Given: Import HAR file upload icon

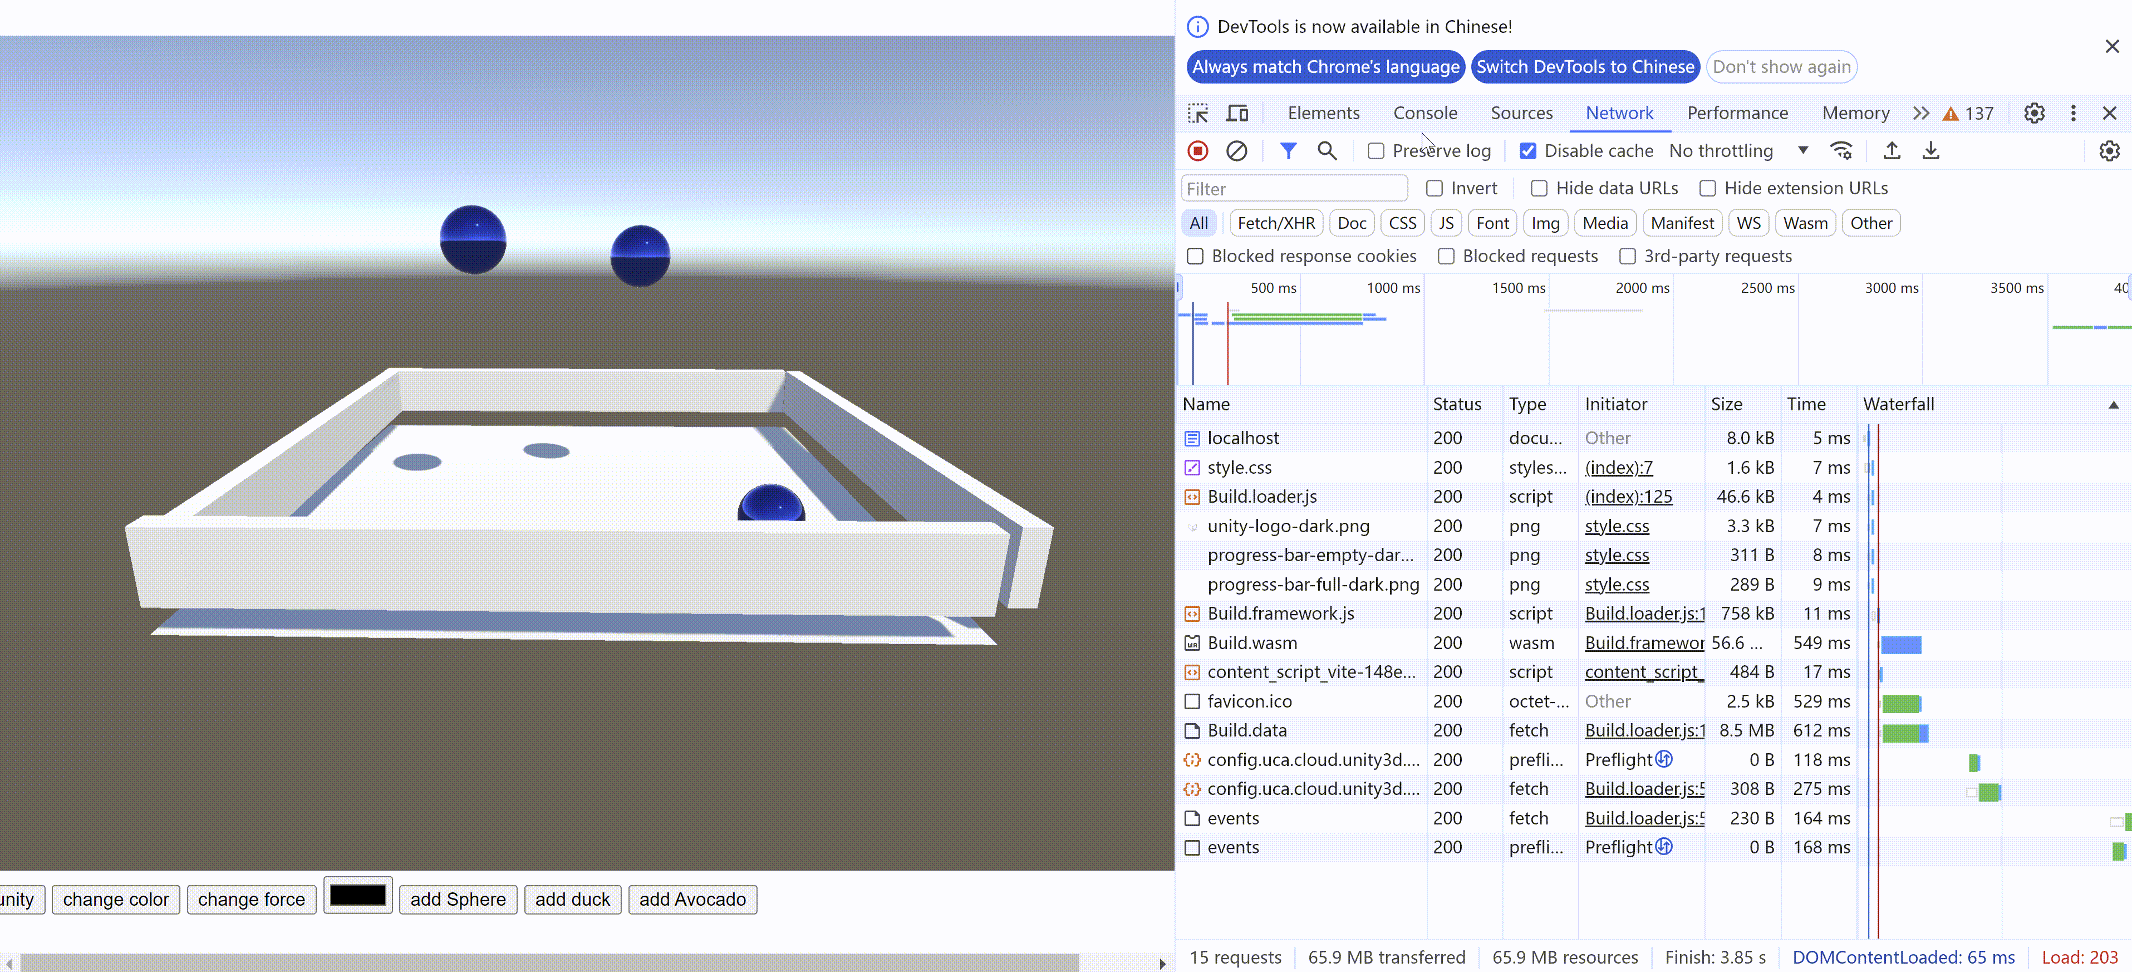Looking at the screenshot, I should (x=1892, y=151).
